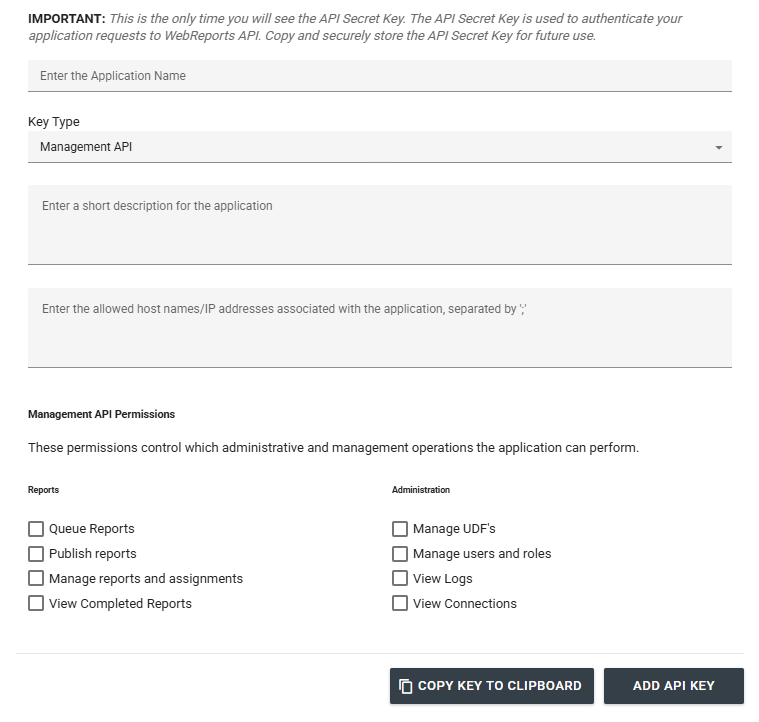
Task: Toggle Manage users and roles checkbox
Action: (x=400, y=554)
